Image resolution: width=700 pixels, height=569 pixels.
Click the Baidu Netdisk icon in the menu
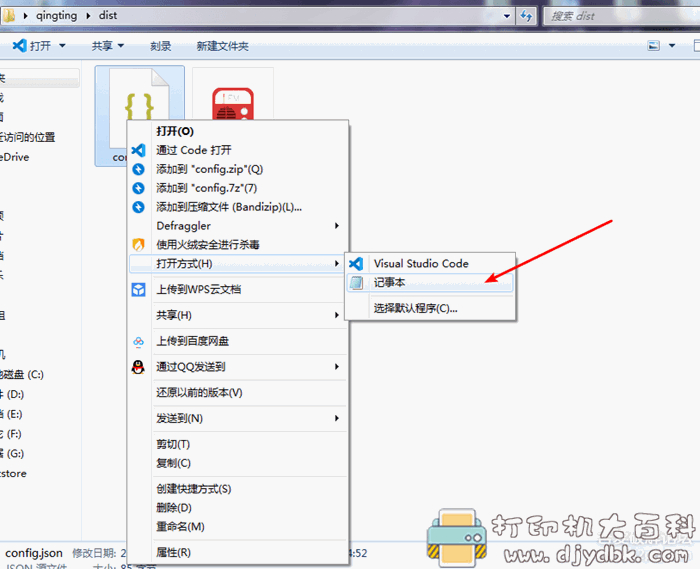[x=138, y=342]
